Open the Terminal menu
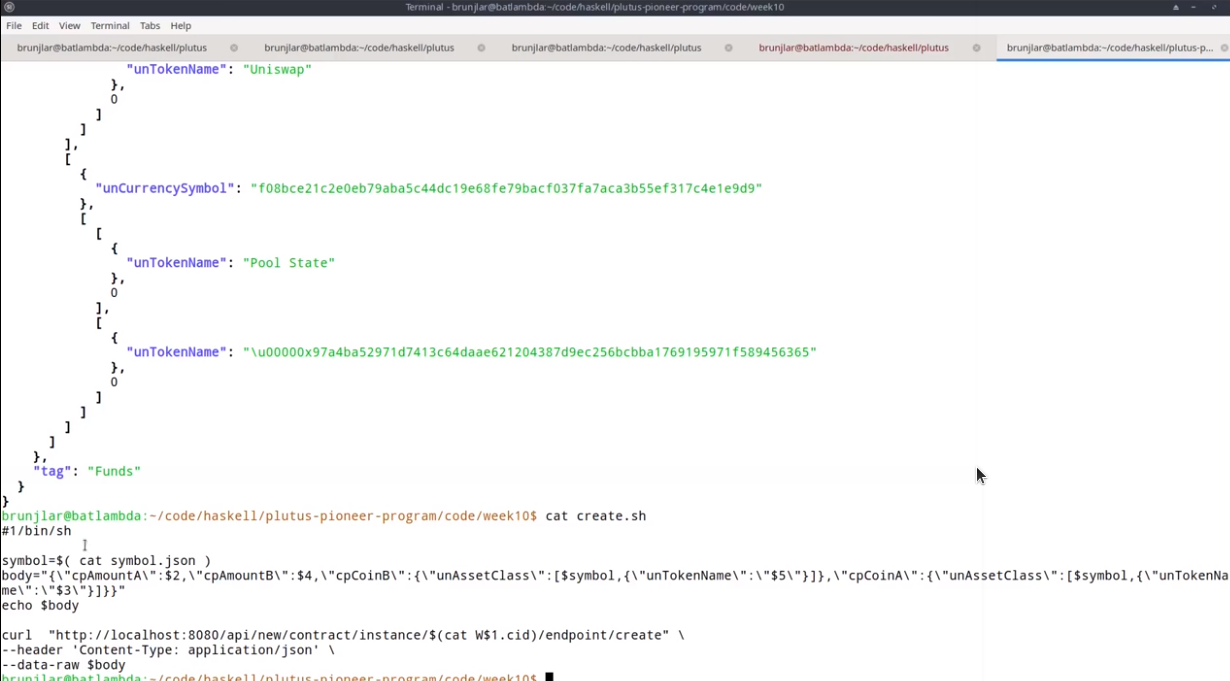The height and width of the screenshot is (681, 1230). click(110, 26)
